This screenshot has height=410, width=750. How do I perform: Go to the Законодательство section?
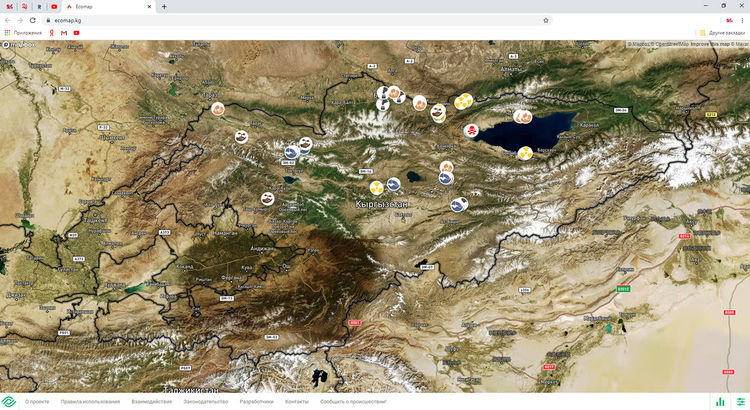point(207,401)
